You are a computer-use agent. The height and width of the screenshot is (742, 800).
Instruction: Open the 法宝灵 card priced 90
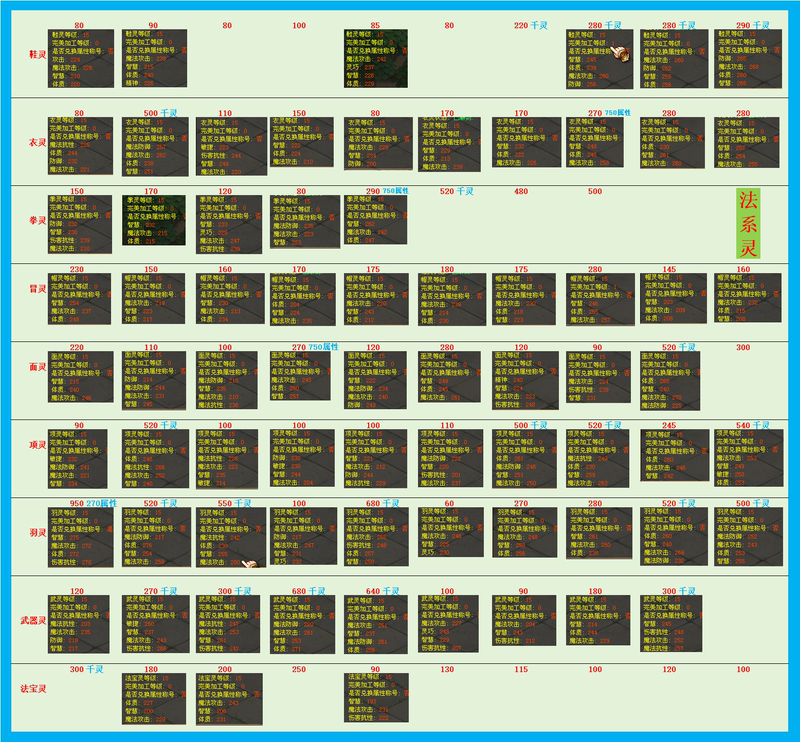click(x=376, y=698)
